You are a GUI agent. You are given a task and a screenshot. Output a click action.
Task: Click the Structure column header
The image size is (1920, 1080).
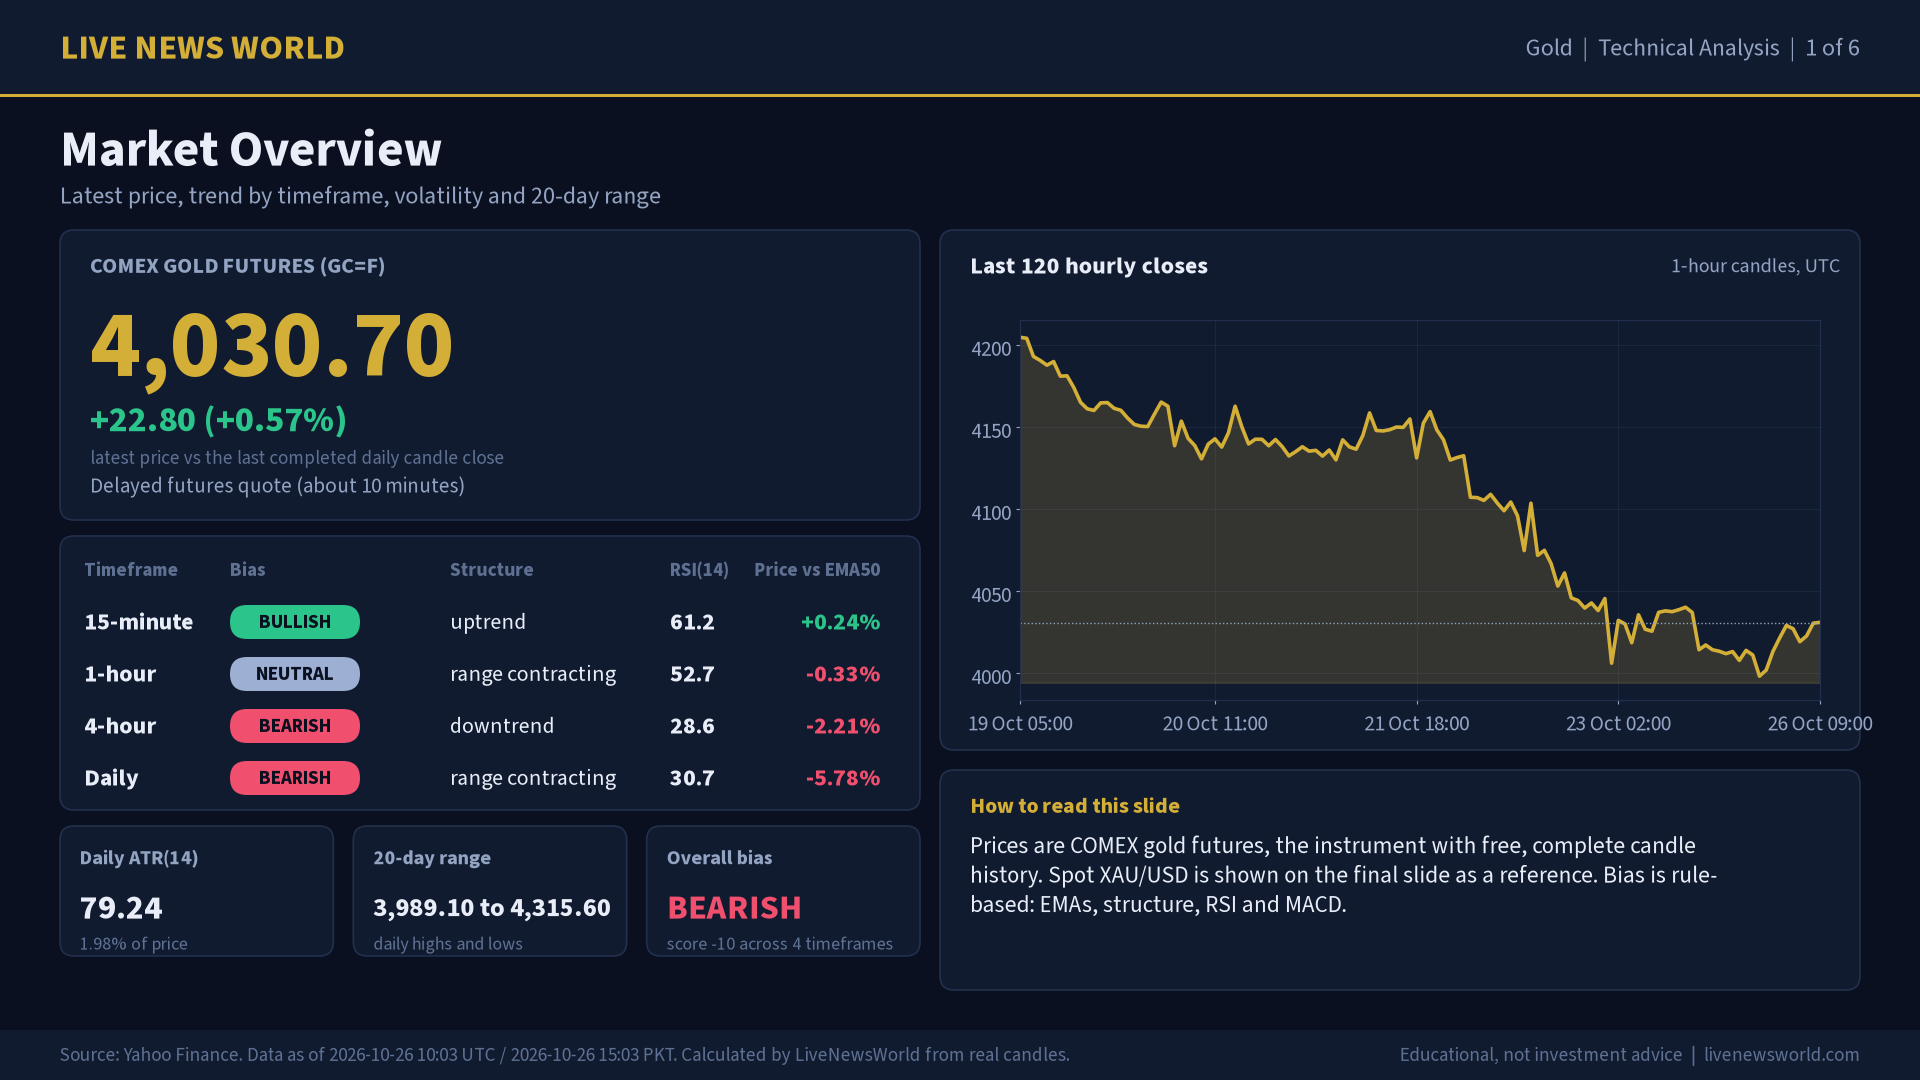[491, 570]
